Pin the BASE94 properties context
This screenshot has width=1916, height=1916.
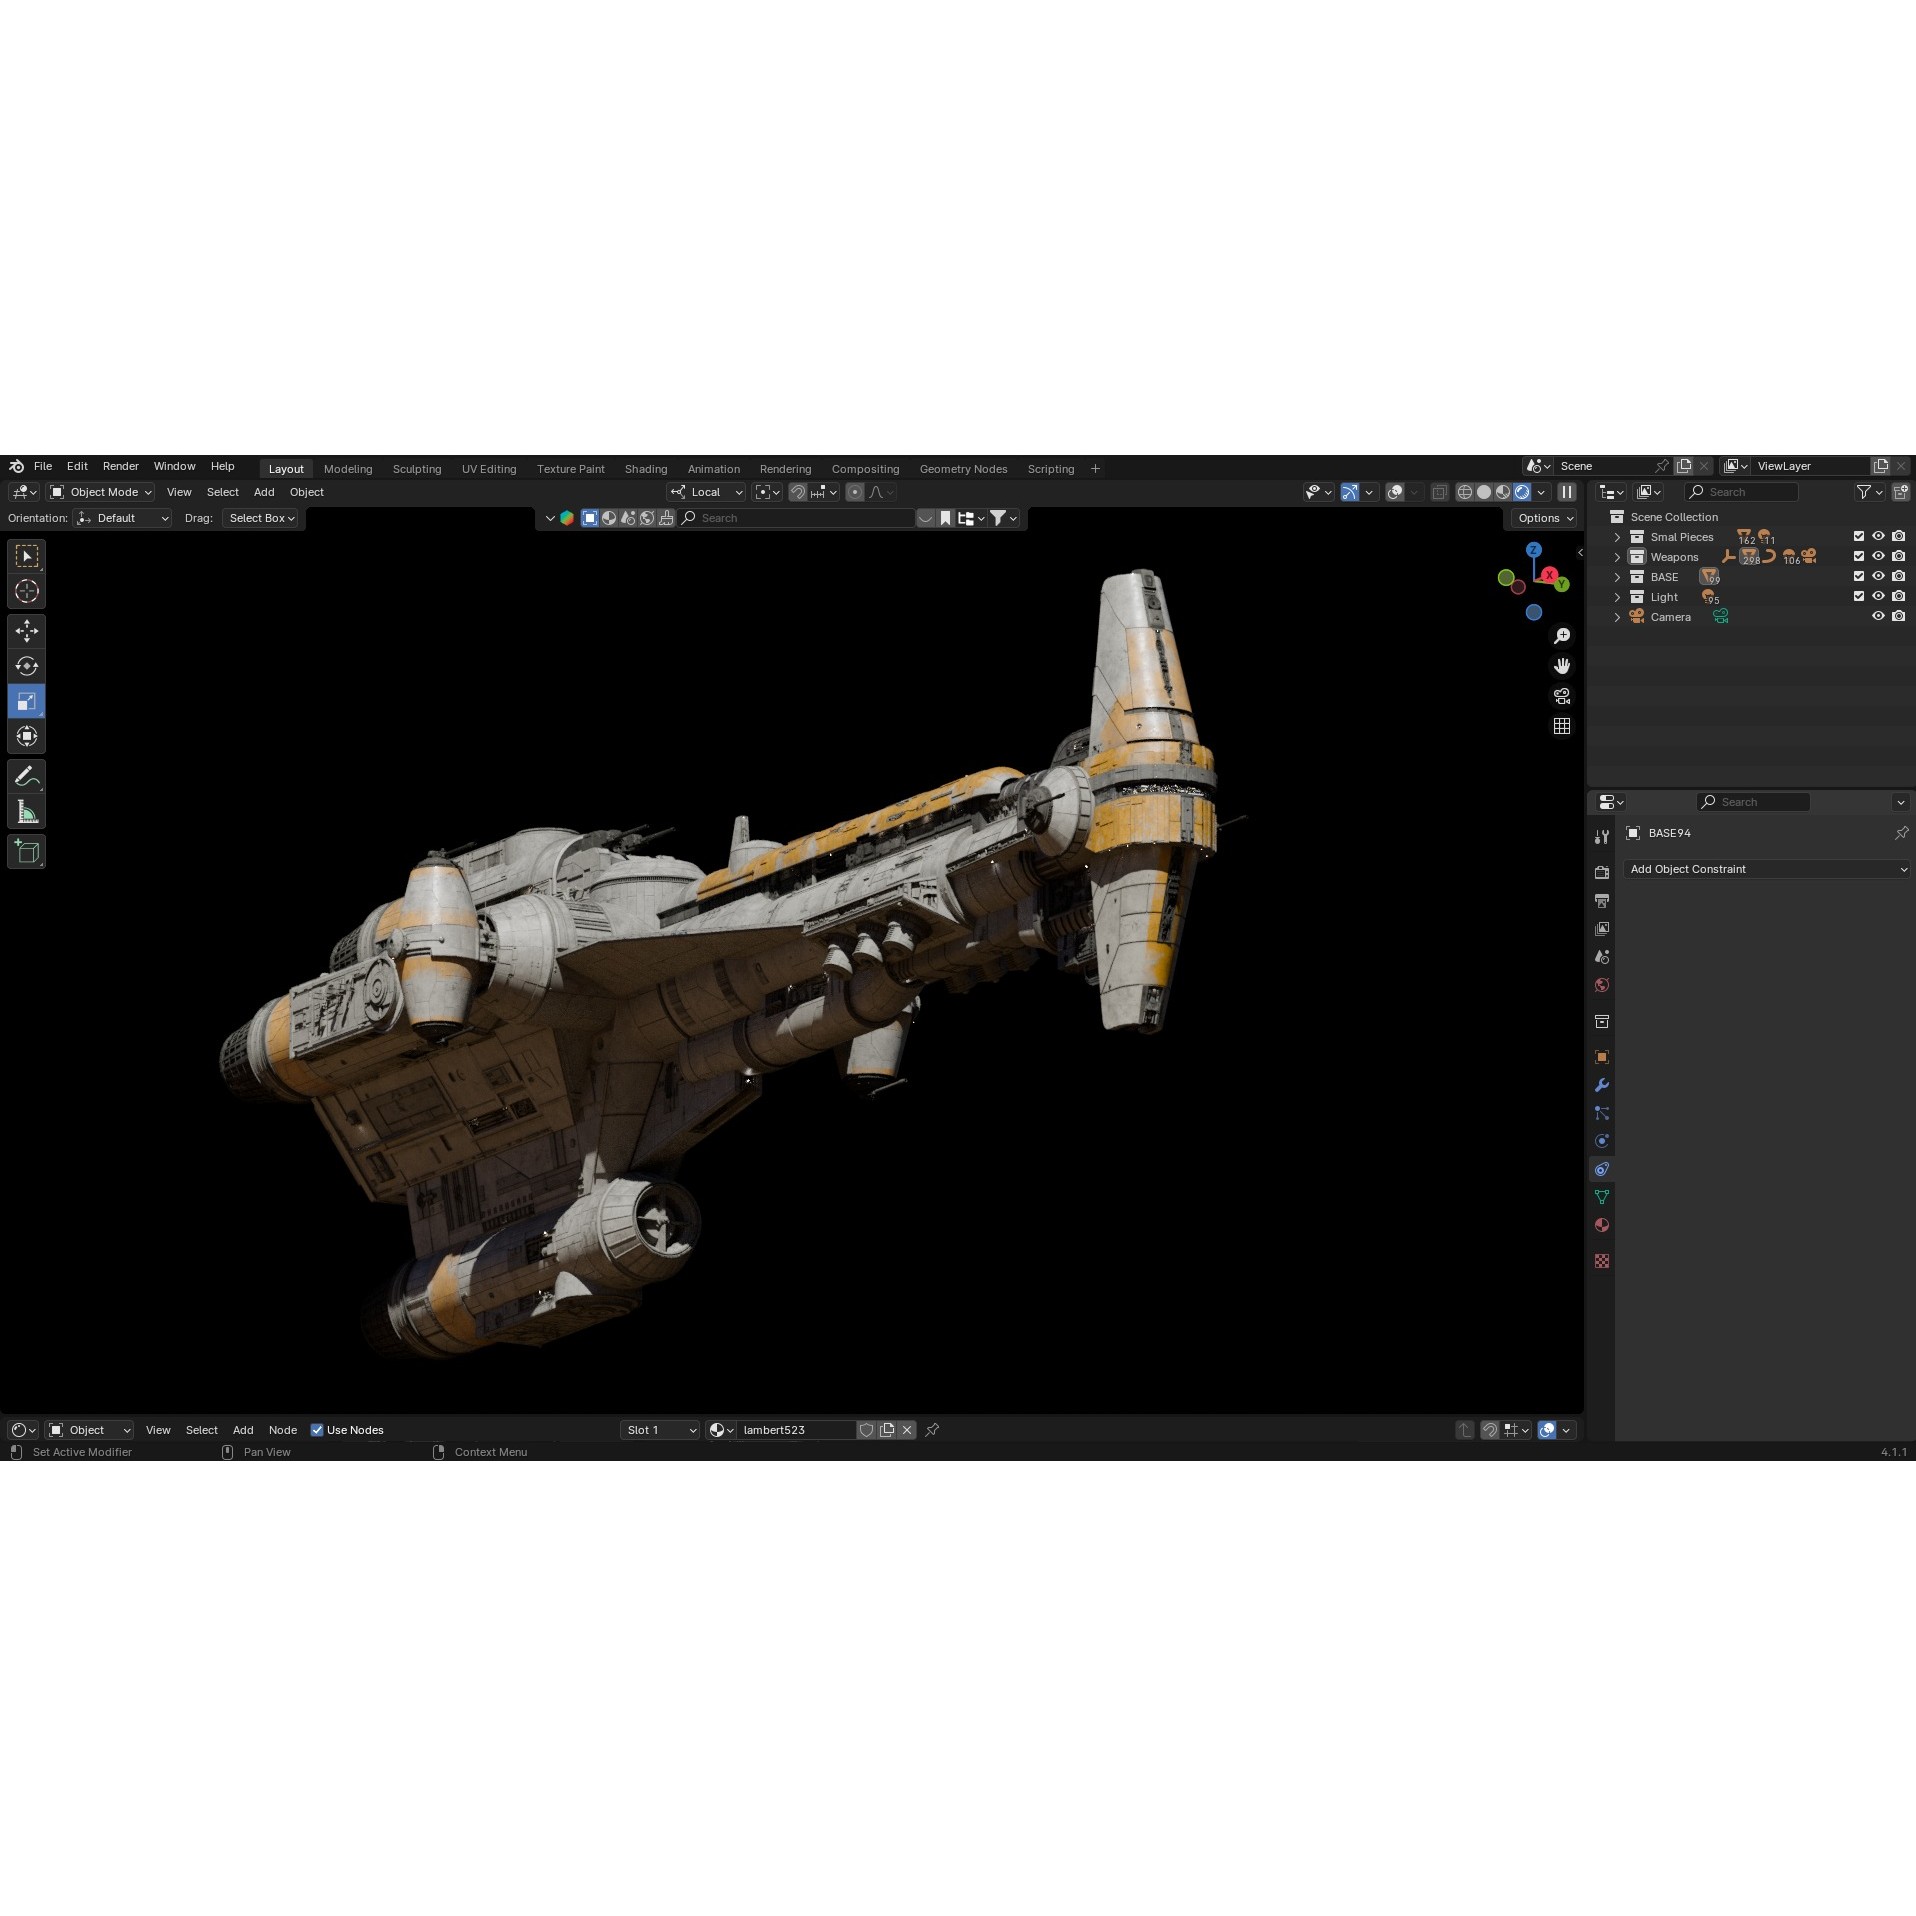[1901, 833]
